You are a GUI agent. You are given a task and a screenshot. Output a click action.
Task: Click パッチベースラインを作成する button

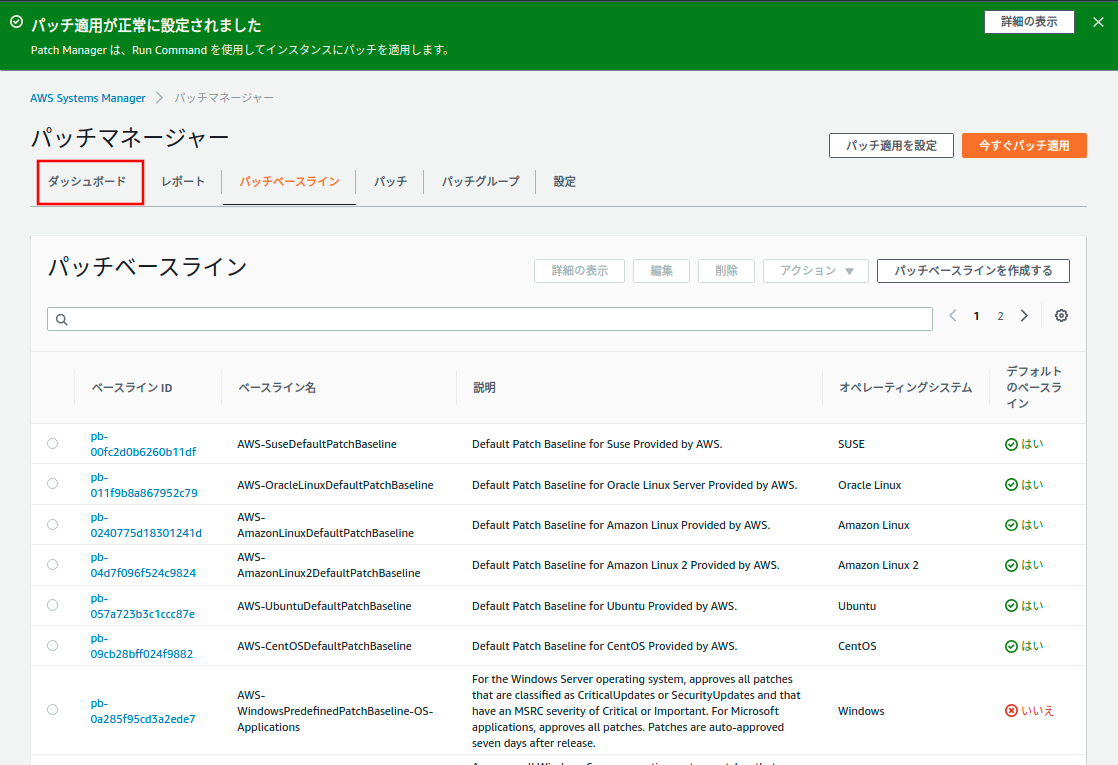(972, 271)
